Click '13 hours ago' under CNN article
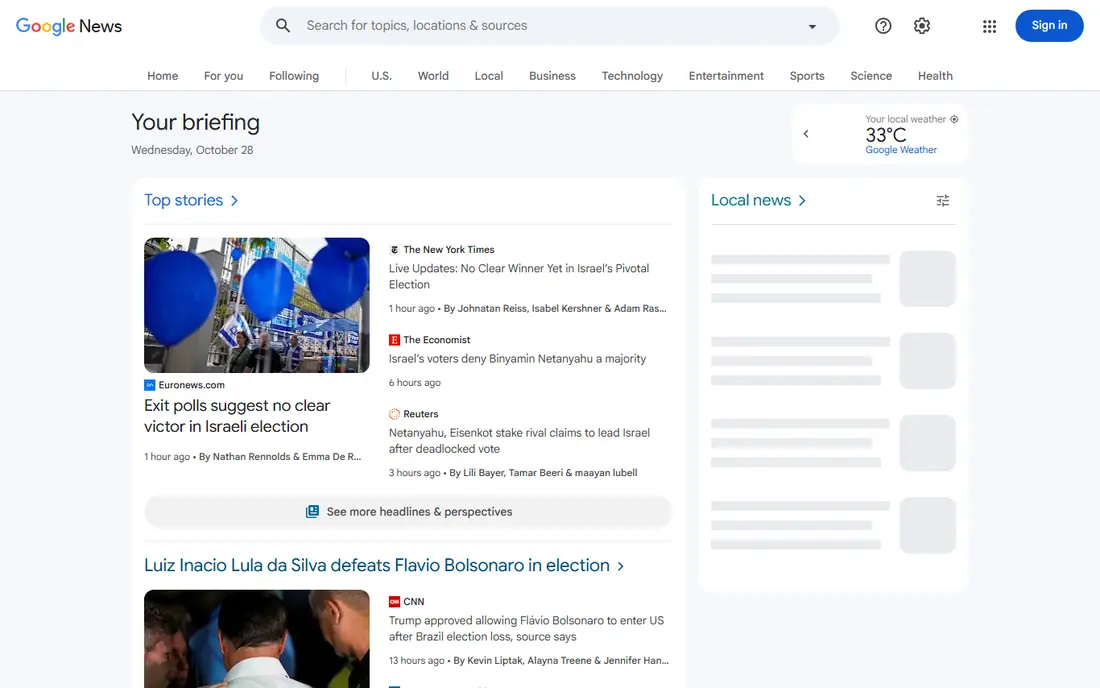1100x688 pixels. 417,661
